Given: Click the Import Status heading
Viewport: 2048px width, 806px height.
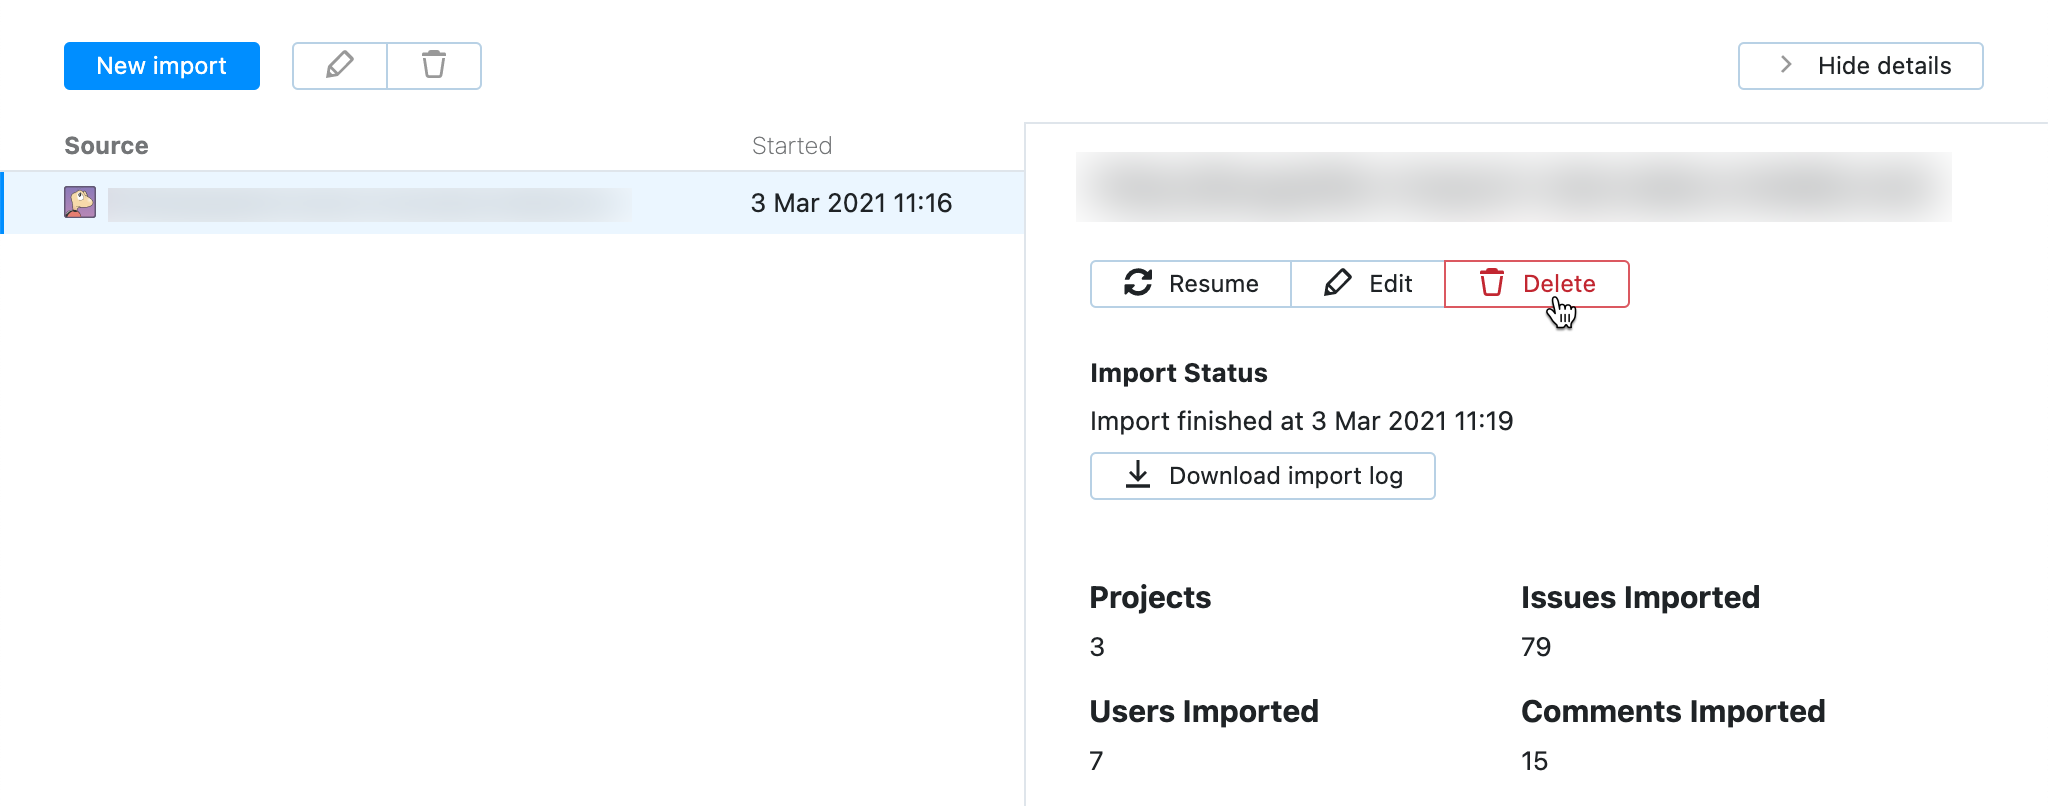Looking at the screenshot, I should [1178, 373].
